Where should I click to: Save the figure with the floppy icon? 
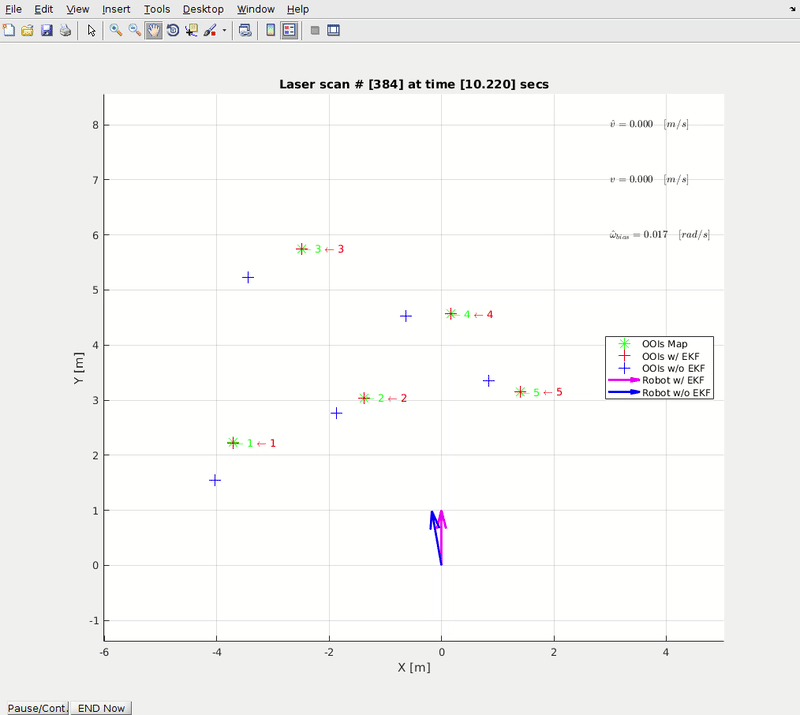46,31
